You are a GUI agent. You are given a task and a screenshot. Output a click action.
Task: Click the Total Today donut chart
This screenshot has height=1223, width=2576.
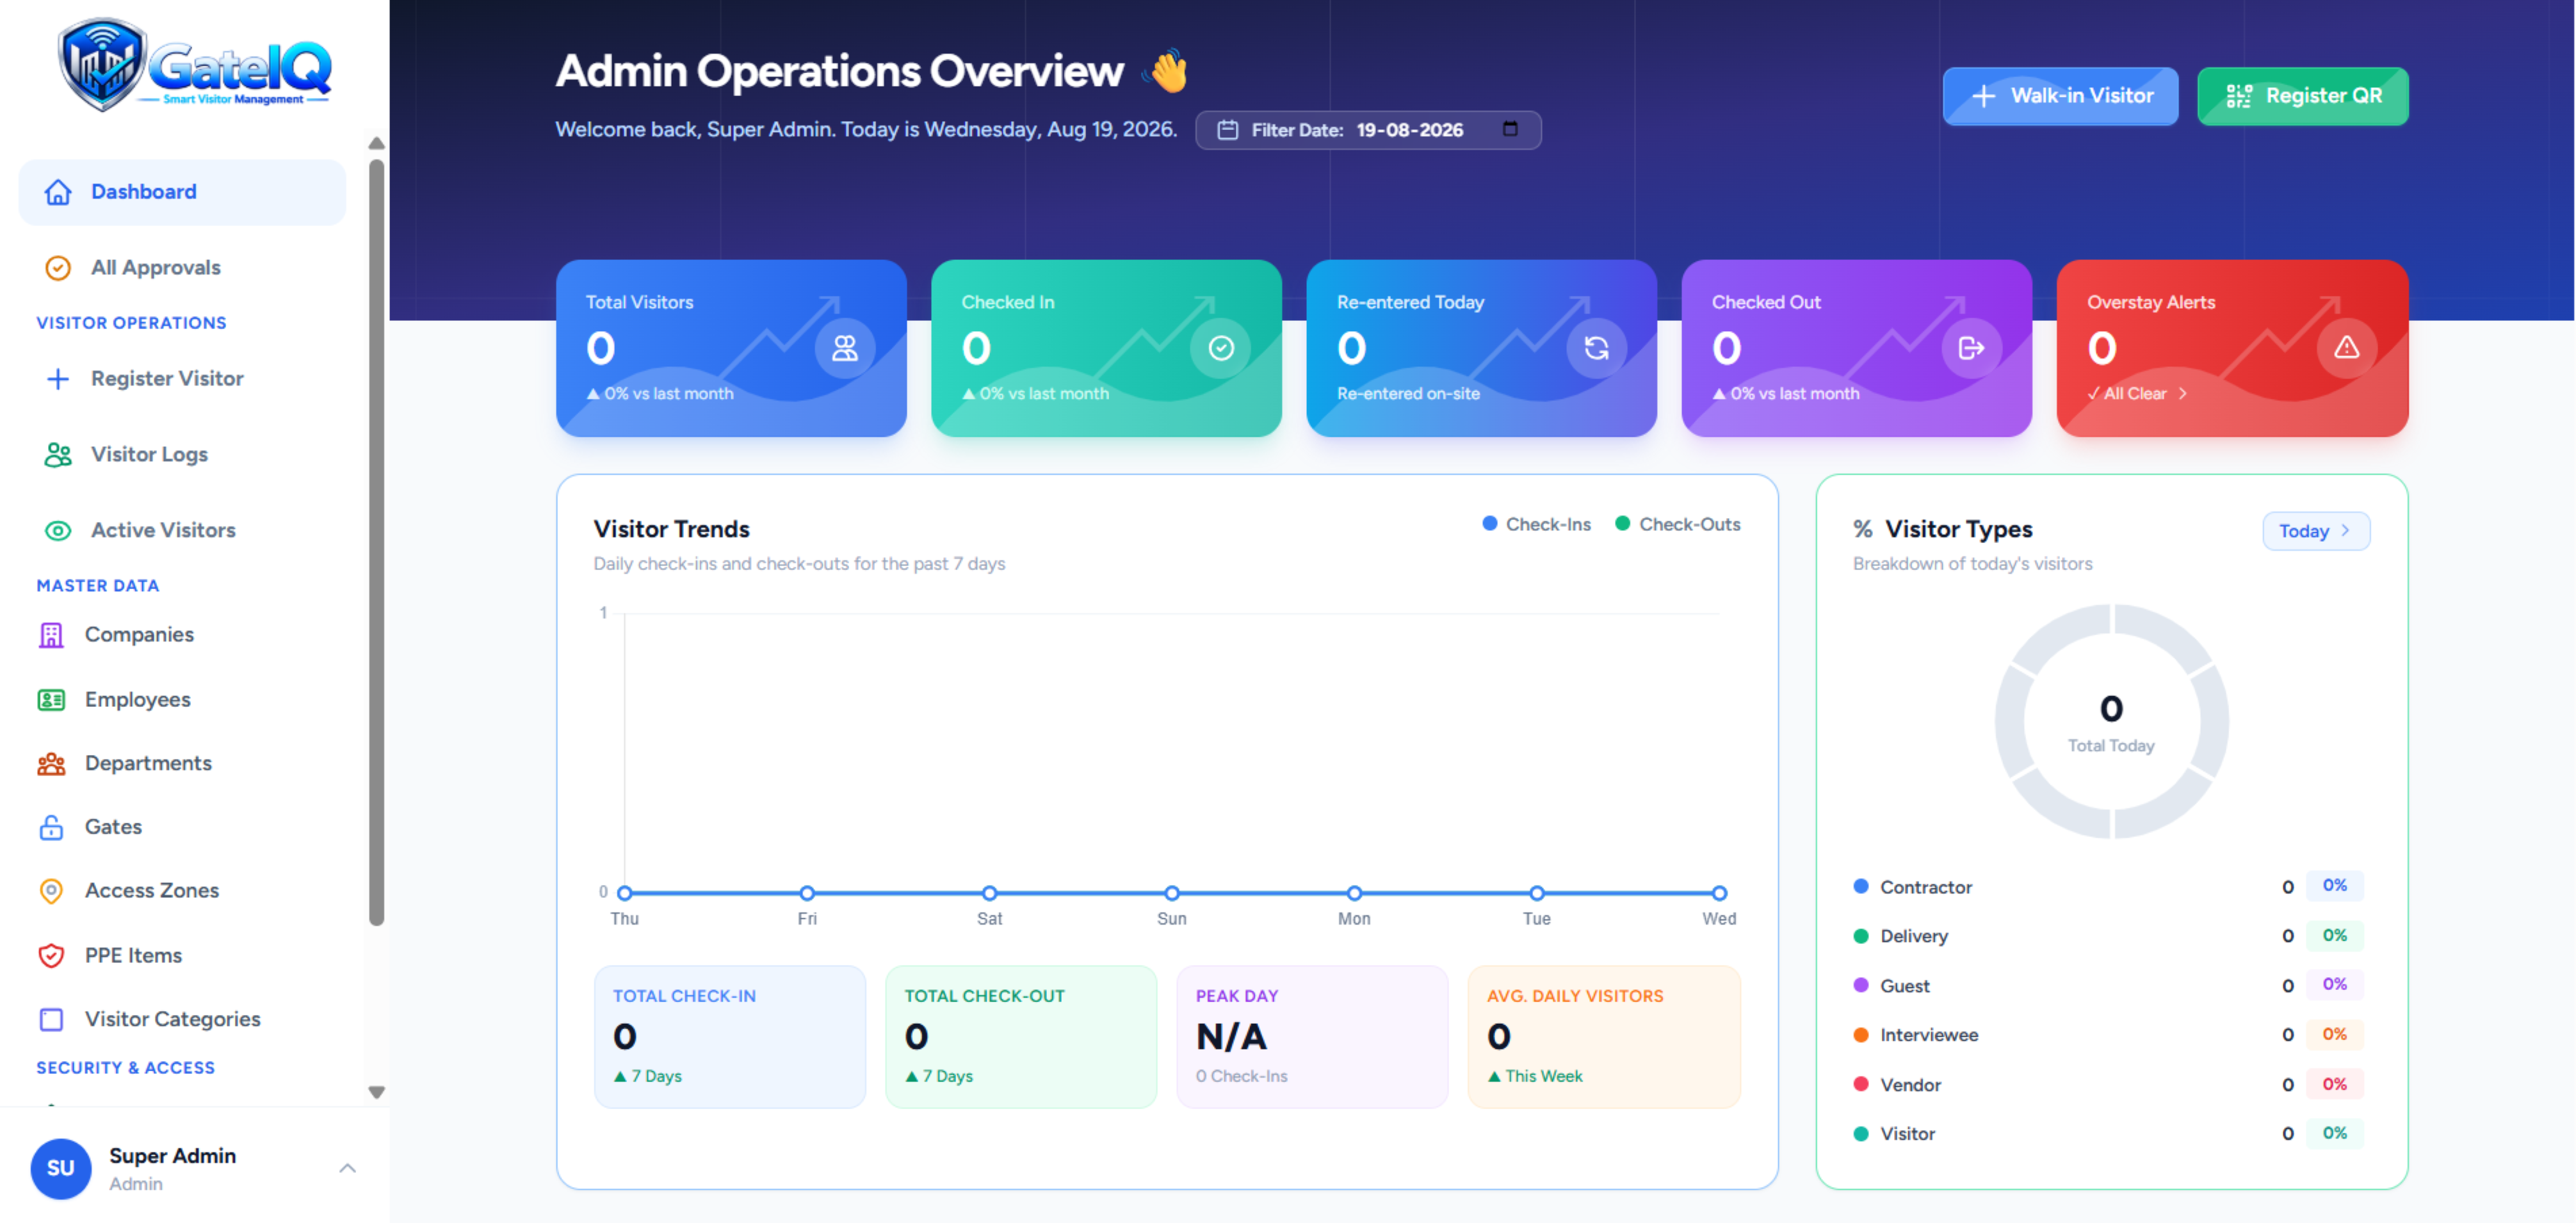tap(2111, 721)
